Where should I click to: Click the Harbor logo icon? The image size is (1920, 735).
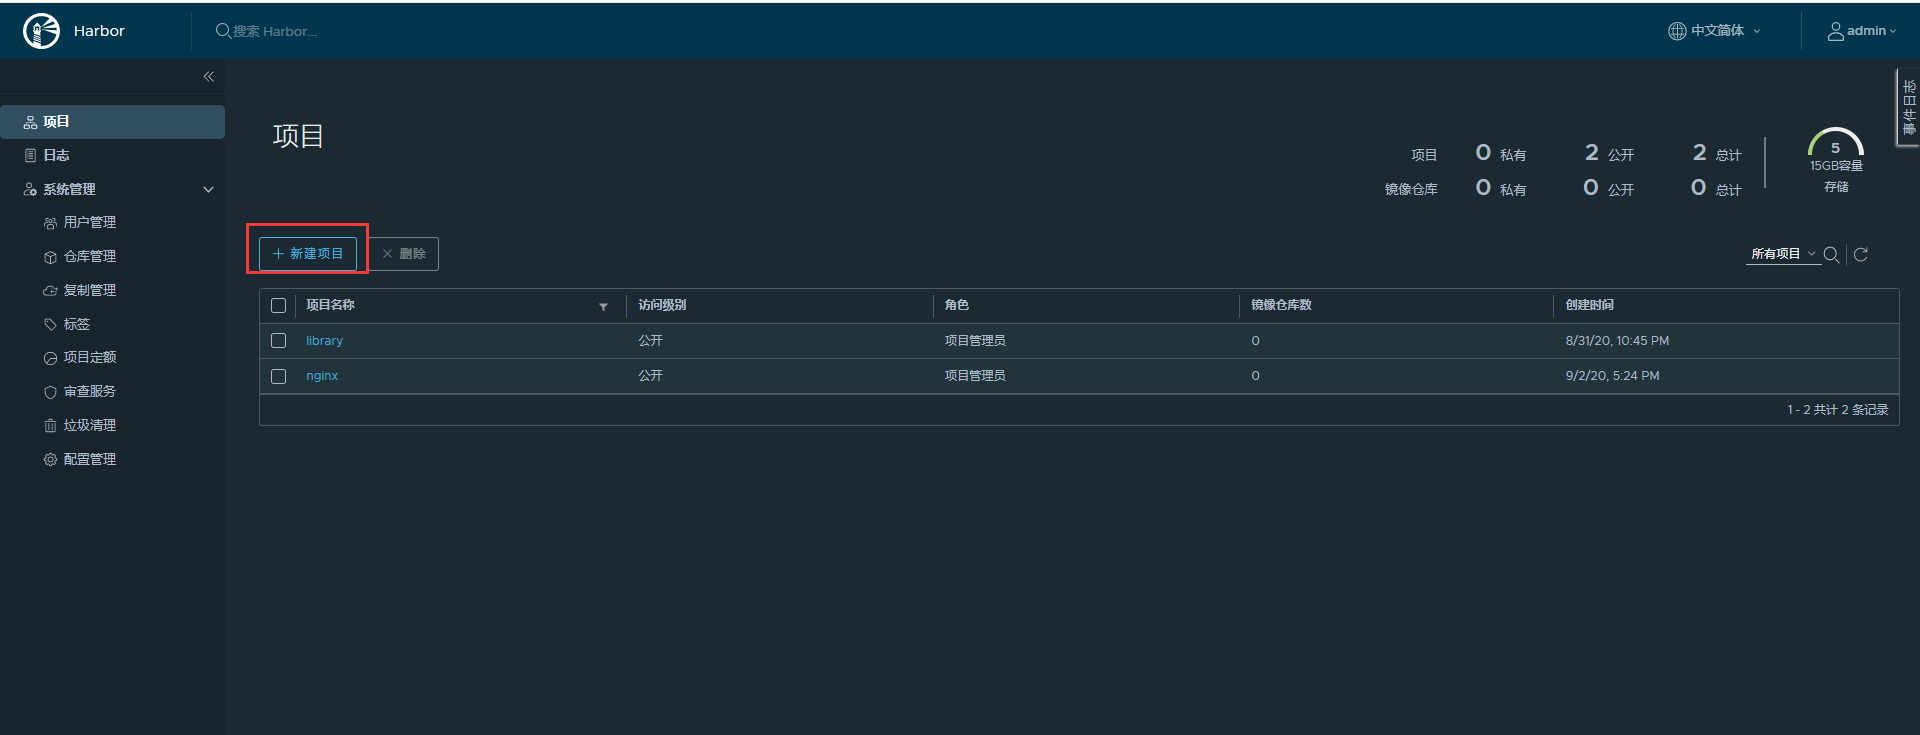coord(41,31)
